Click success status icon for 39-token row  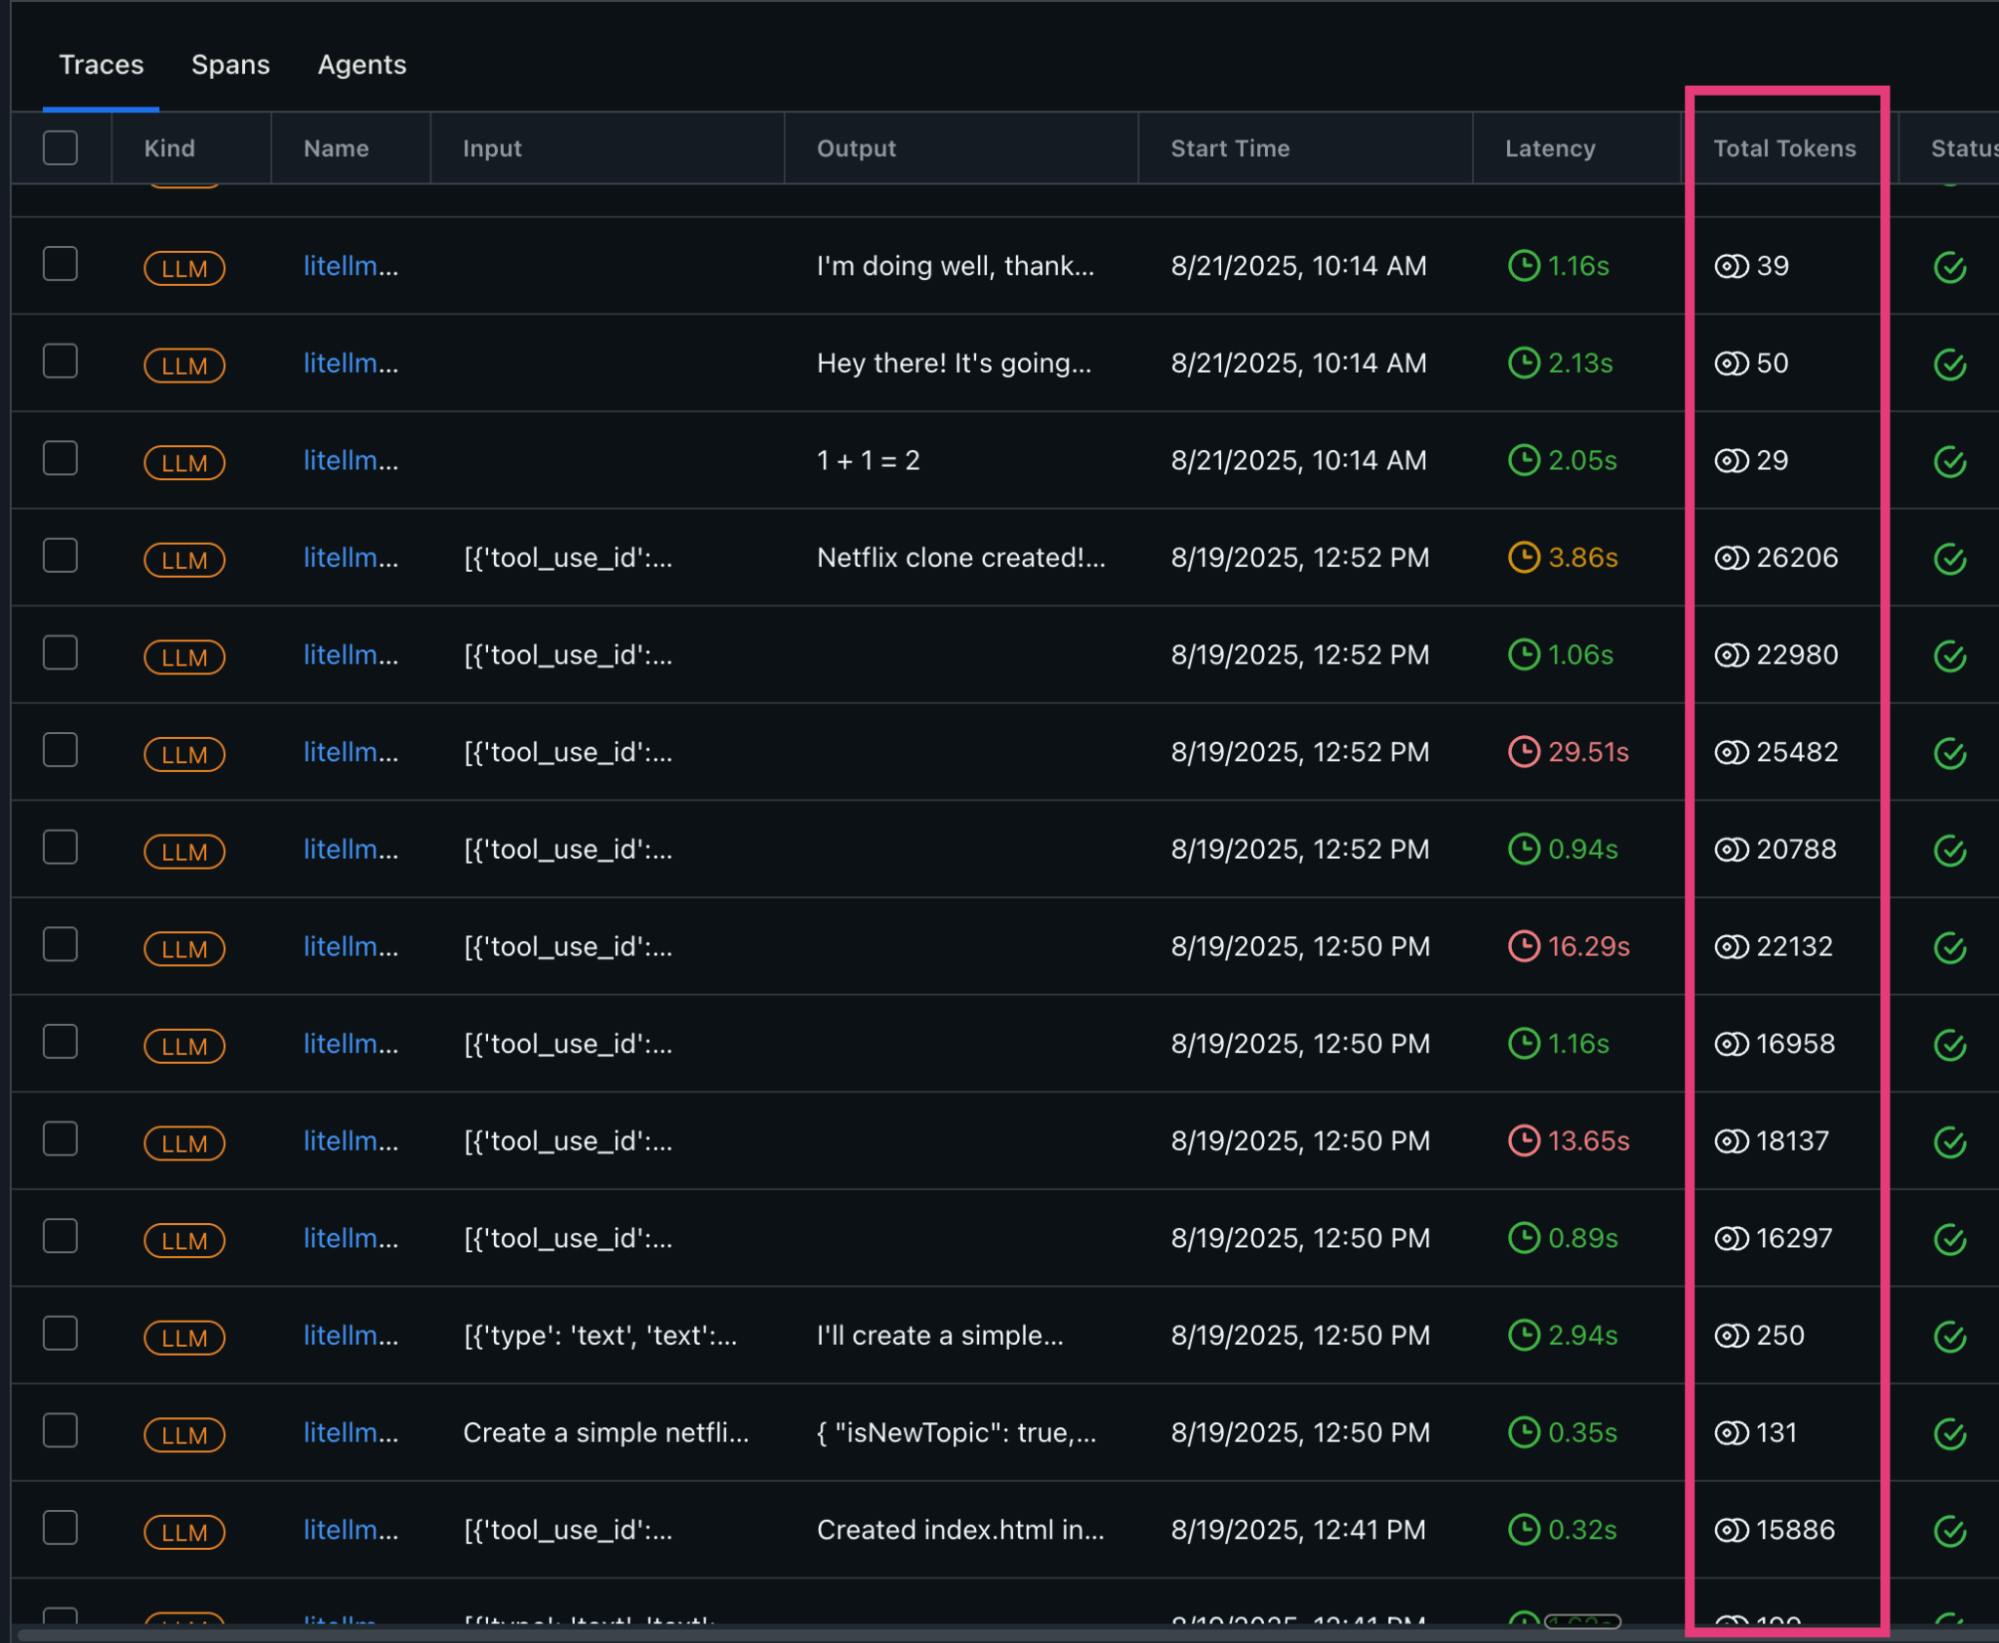(1949, 268)
